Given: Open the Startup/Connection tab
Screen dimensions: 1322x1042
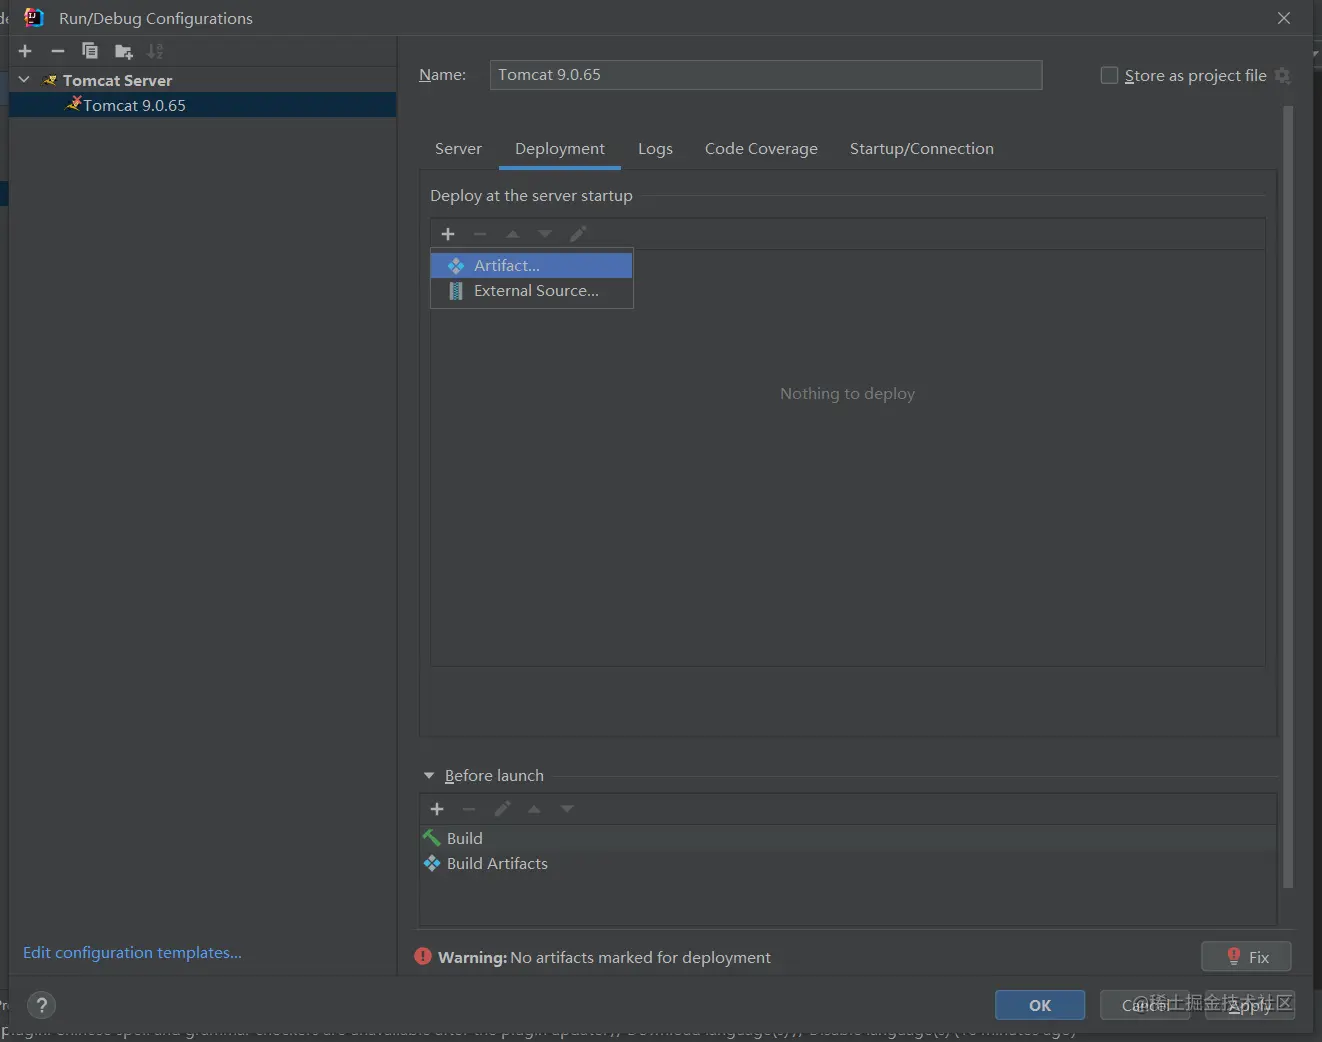Looking at the screenshot, I should coord(922,149).
